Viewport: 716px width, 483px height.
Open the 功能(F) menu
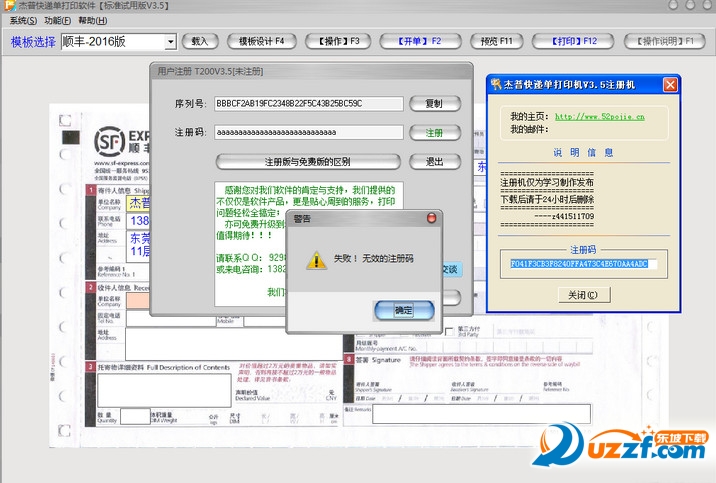click(58, 21)
